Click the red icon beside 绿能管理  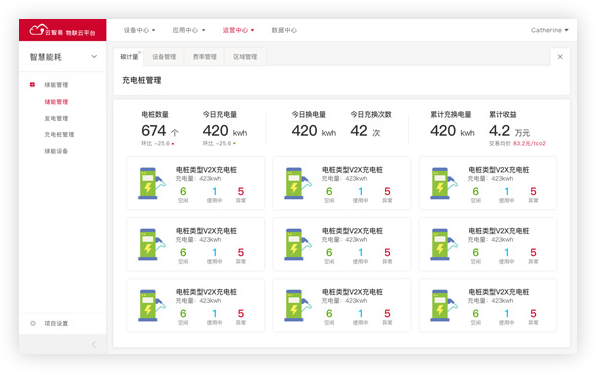click(32, 84)
